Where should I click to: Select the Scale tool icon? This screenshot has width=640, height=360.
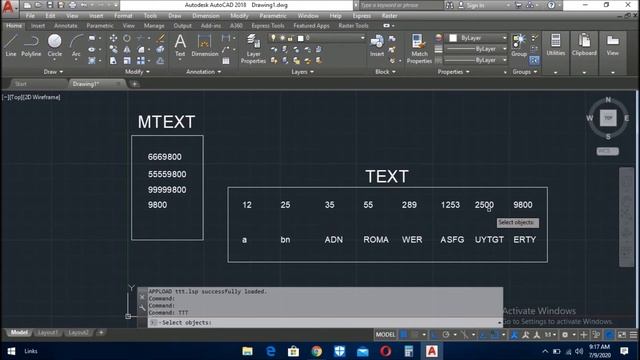click(x=127, y=61)
